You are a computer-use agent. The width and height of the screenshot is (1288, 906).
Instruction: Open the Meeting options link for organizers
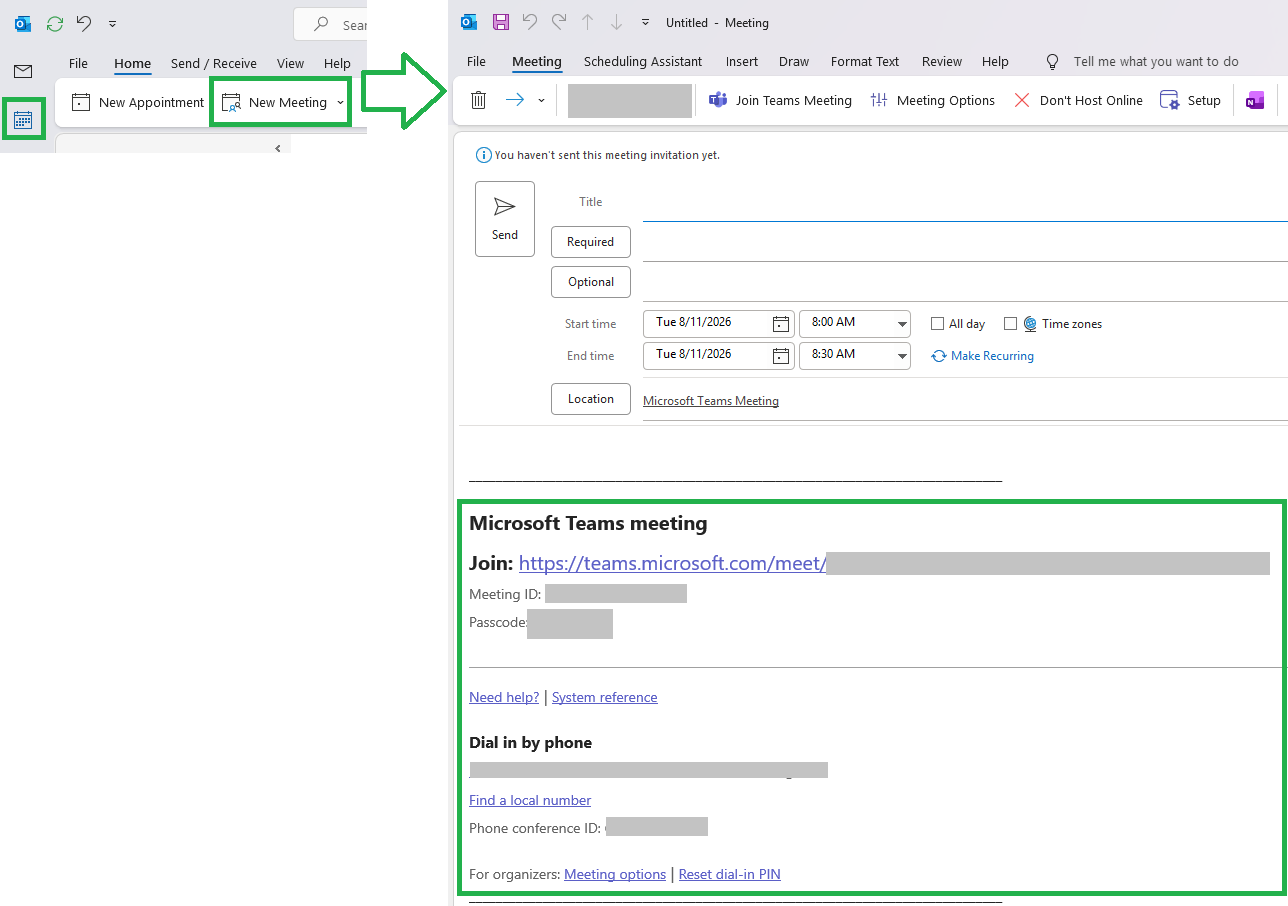[615, 875]
